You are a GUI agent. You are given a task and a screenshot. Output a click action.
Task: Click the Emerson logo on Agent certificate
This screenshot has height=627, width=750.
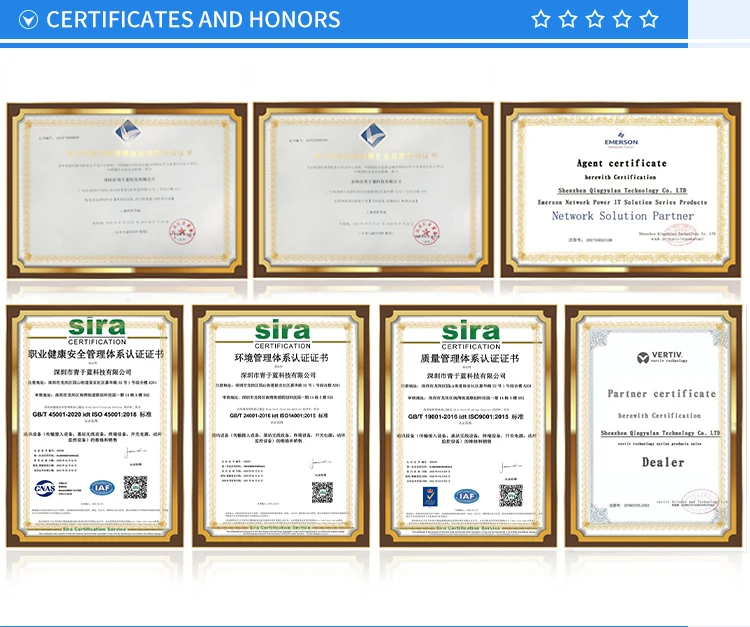tap(620, 139)
